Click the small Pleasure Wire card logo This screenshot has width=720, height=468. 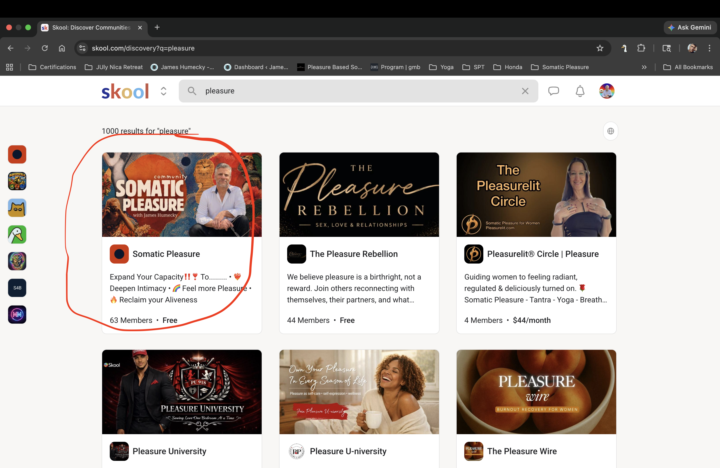coord(473,451)
